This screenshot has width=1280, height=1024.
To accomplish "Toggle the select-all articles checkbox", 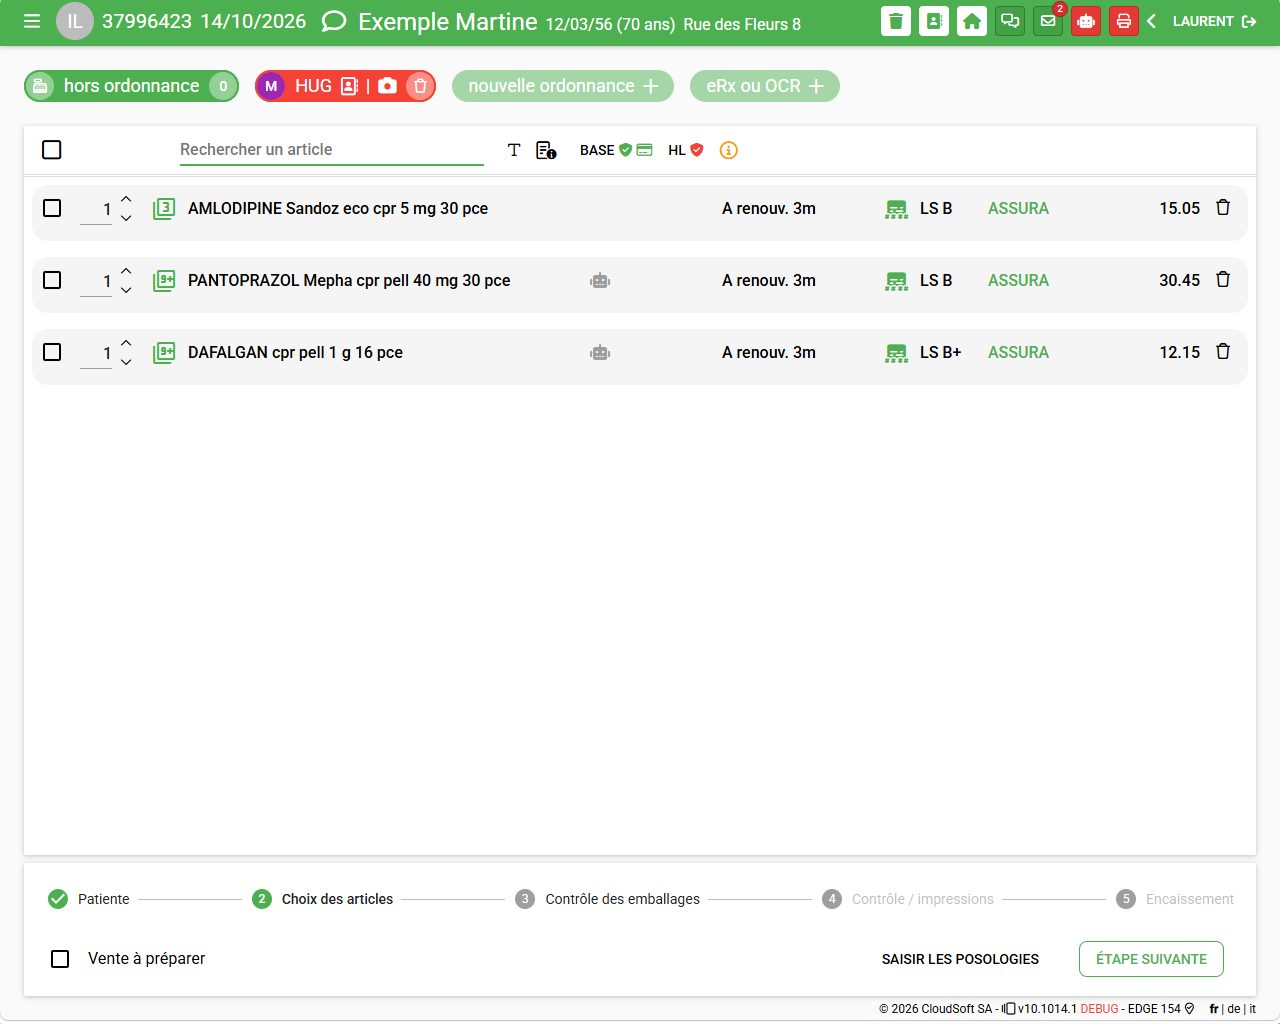I will click(52, 150).
